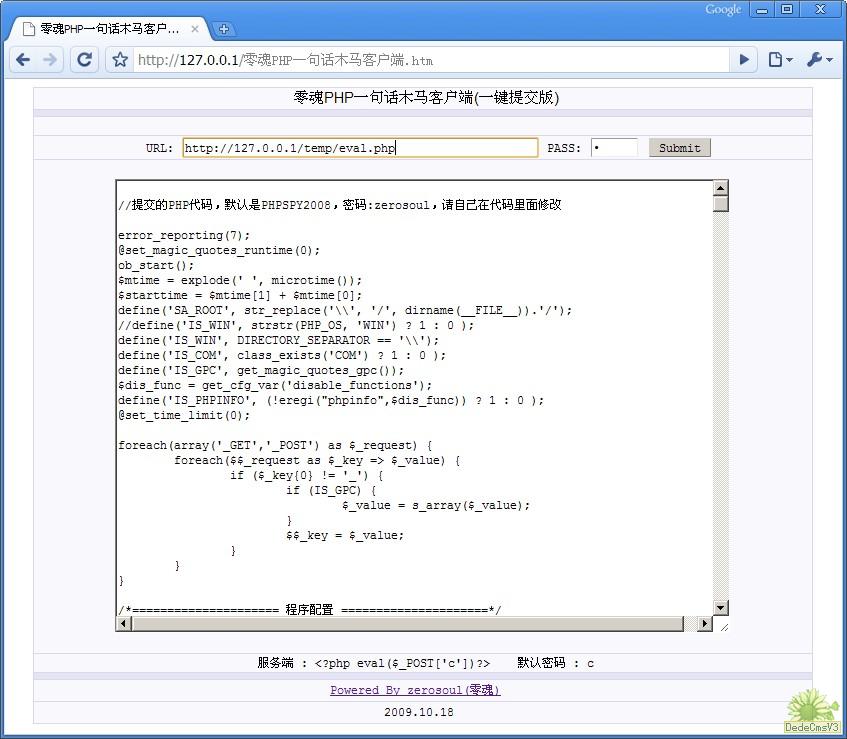The image size is (847, 739).
Task: Click the 程序配置 comment line
Action: pos(310,609)
